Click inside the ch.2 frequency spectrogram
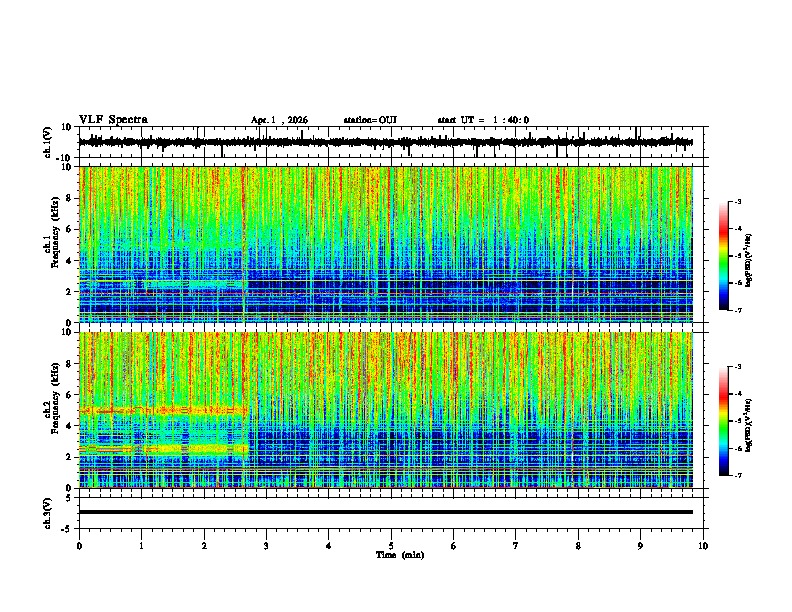Image resolution: width=792 pixels, height=612 pixels. pos(386,410)
